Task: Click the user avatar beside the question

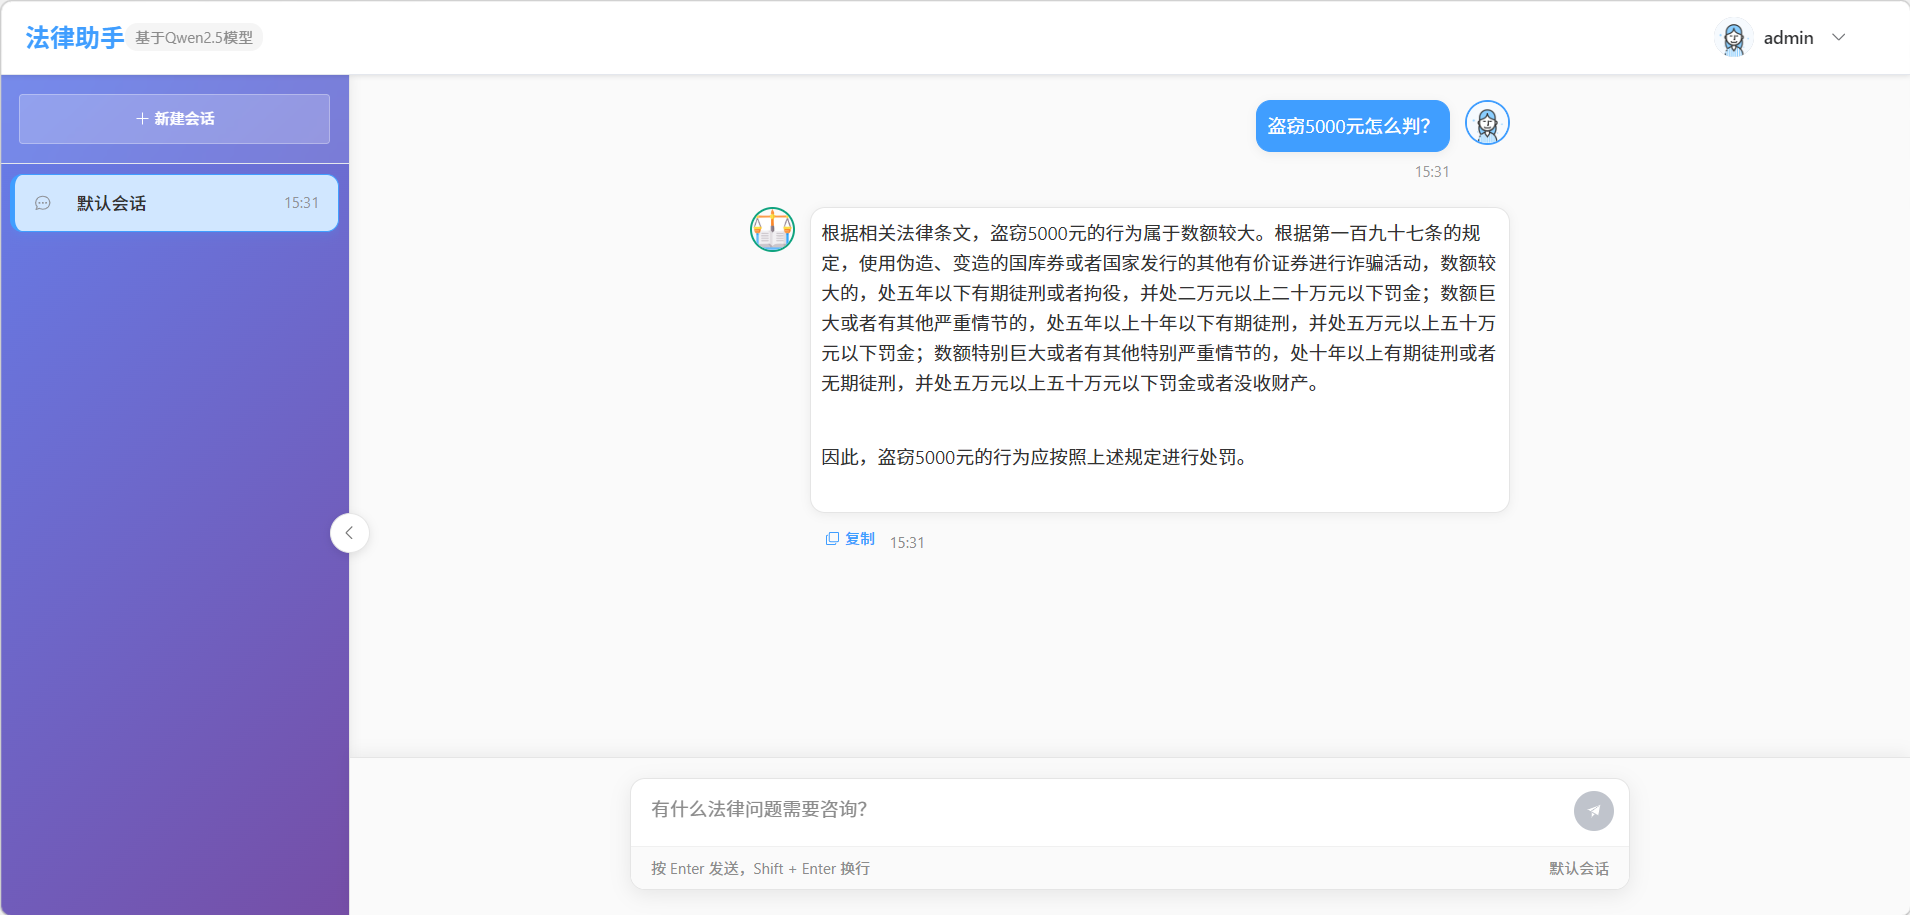Action: [1487, 123]
